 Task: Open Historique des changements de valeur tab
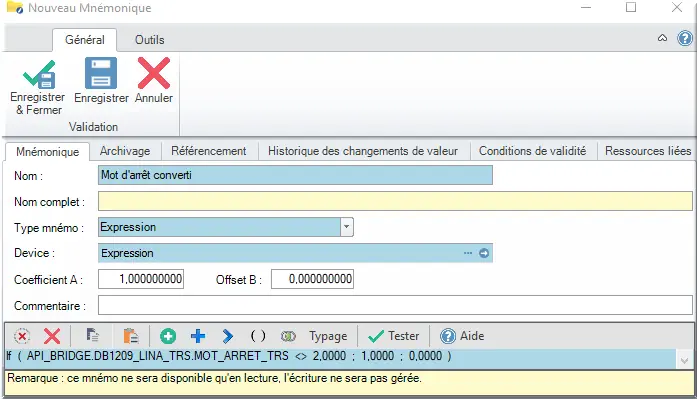point(363,151)
